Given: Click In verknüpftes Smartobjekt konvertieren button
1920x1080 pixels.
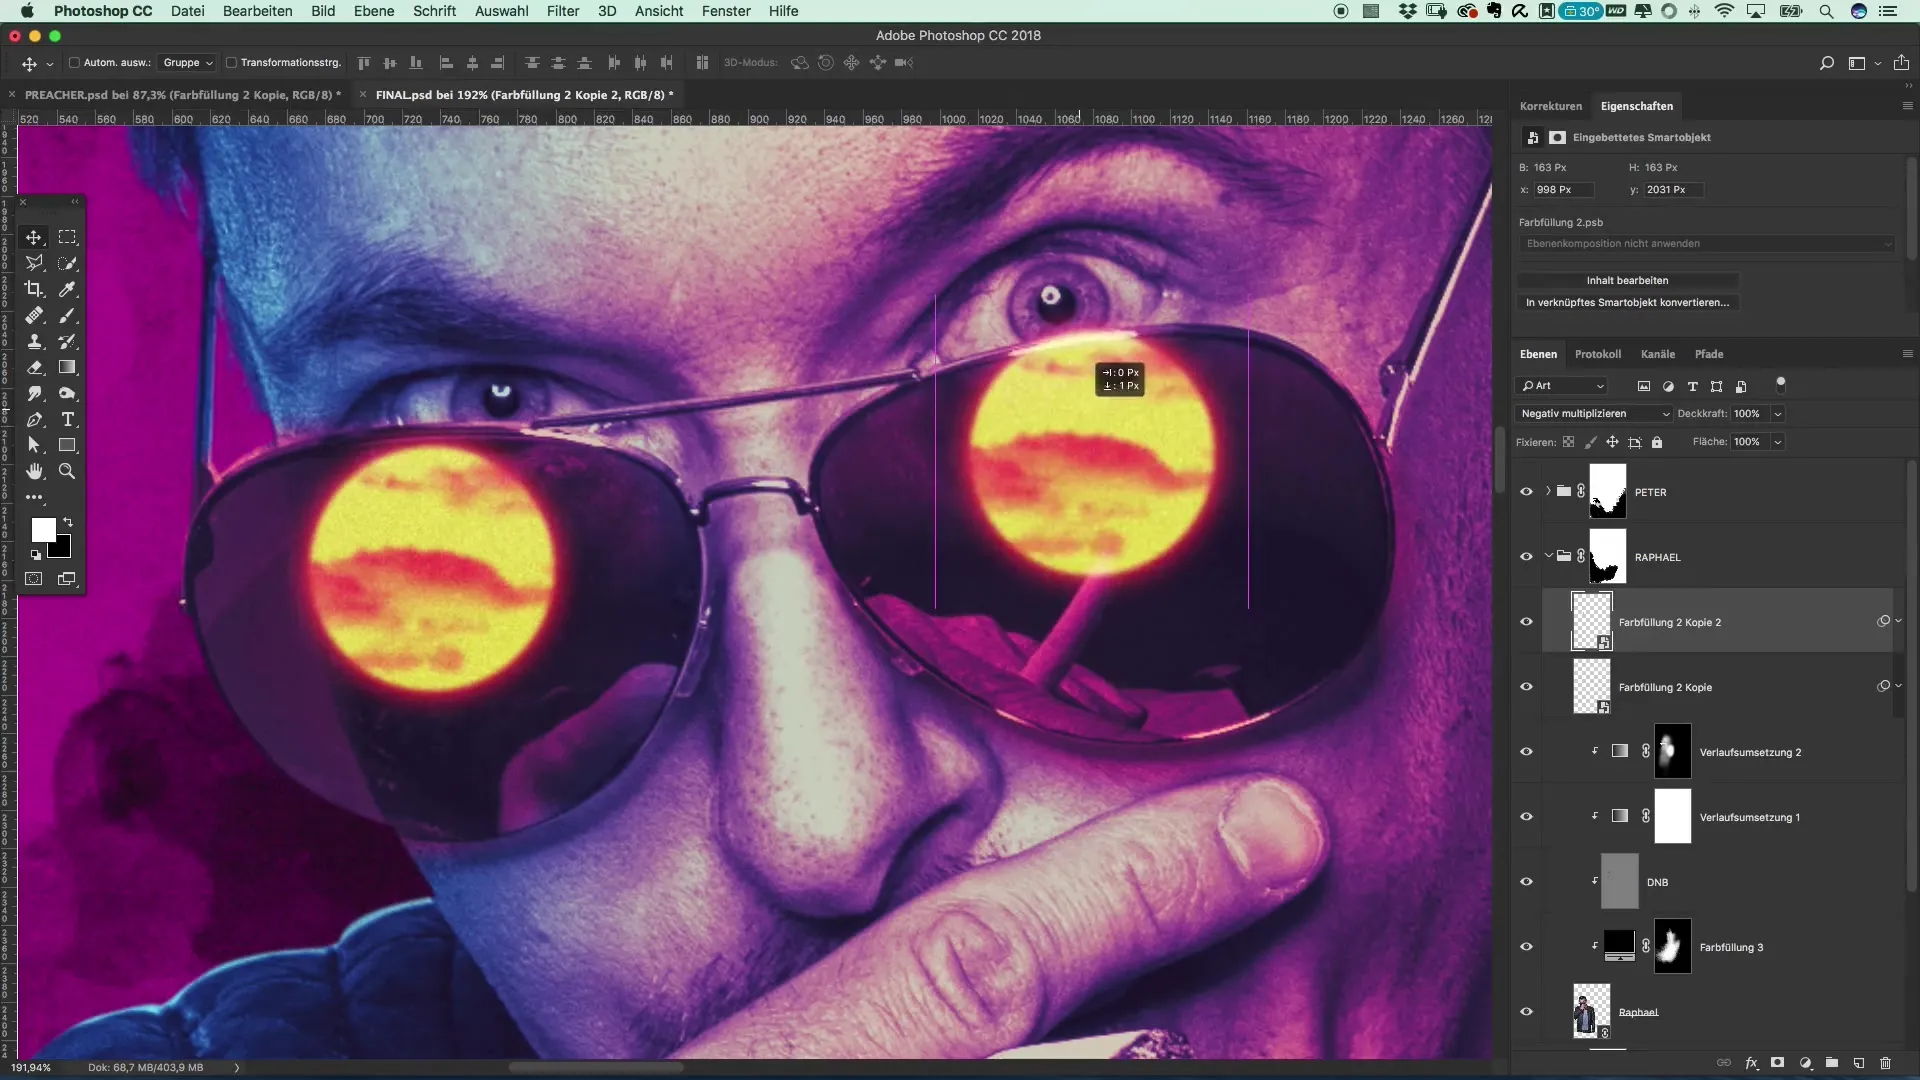Looking at the screenshot, I should [x=1627, y=303].
